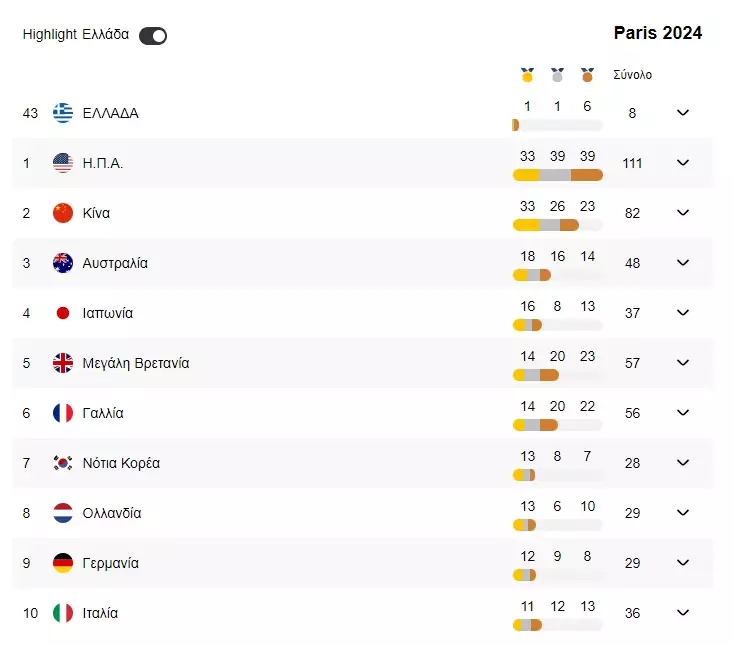Expand the ΕΛΛΑΔΑ row chevron
This screenshot has width=733, height=645.
coord(683,113)
